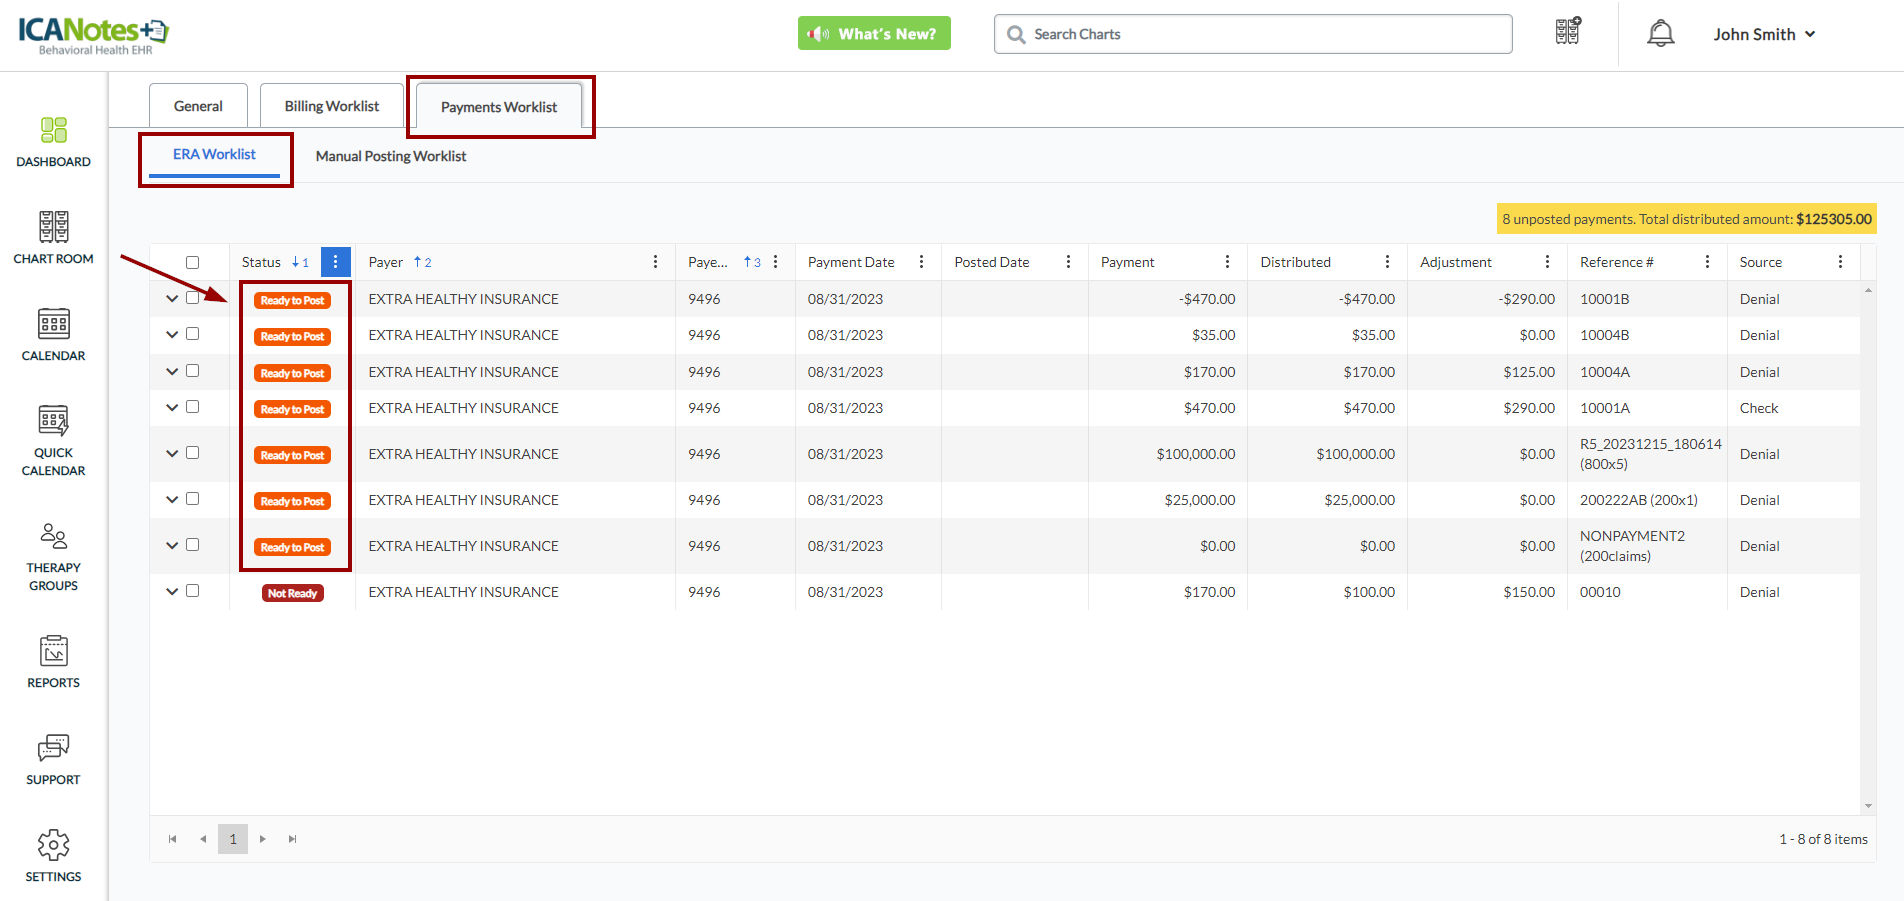Open Status column options menu

335,262
